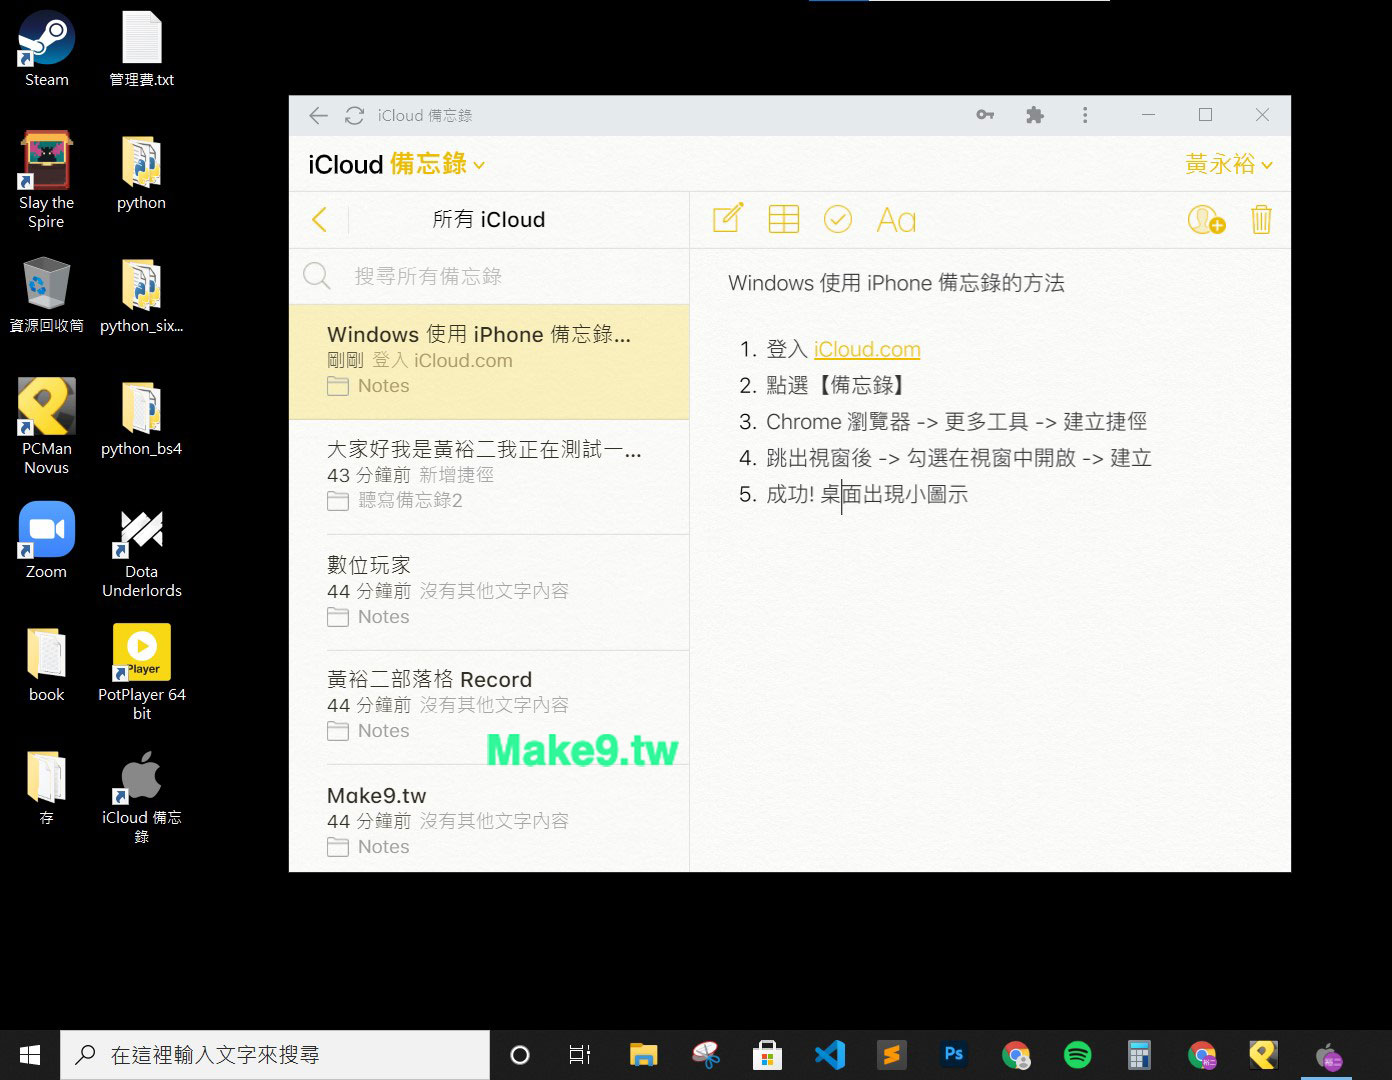The height and width of the screenshot is (1080, 1392).
Task: Open the Aa text format menu
Action: (896, 220)
